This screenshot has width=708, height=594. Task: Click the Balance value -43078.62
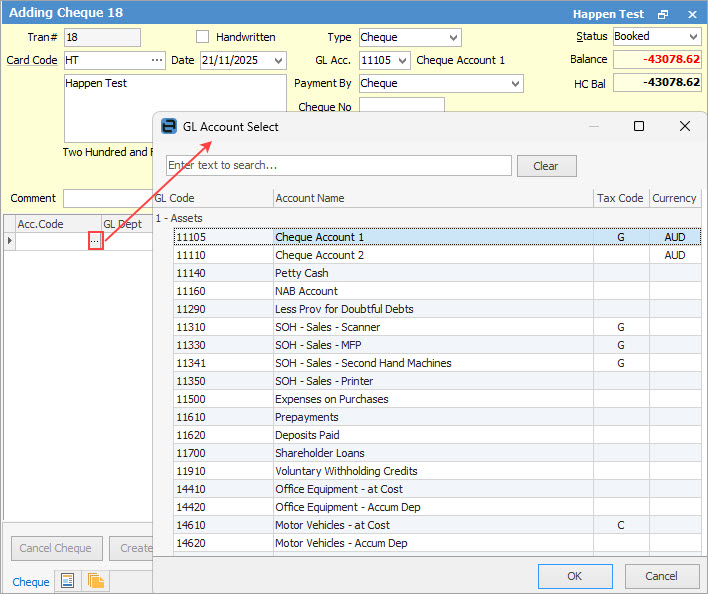pyautogui.click(x=657, y=60)
